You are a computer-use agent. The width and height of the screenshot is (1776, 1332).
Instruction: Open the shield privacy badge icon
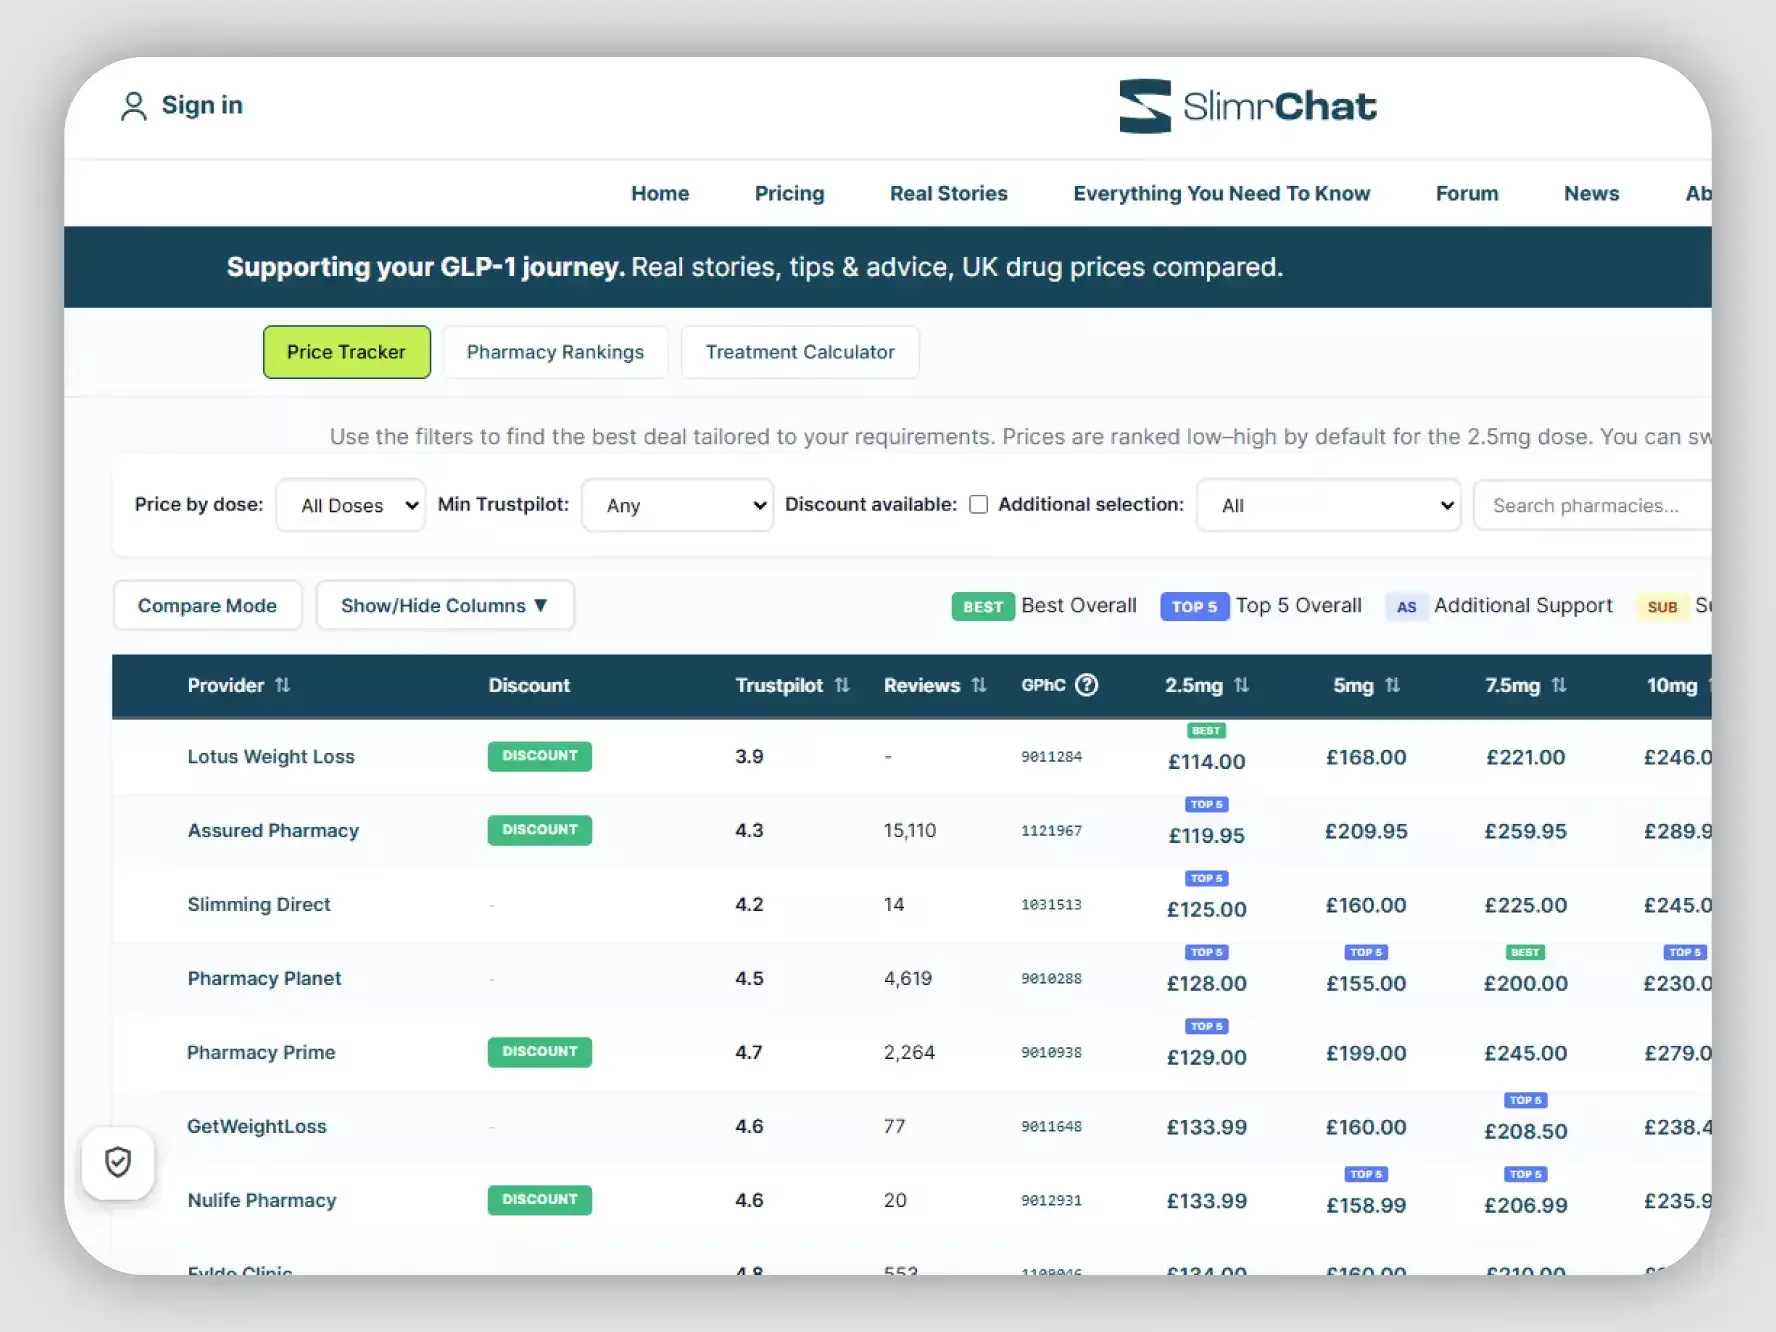coord(118,1162)
